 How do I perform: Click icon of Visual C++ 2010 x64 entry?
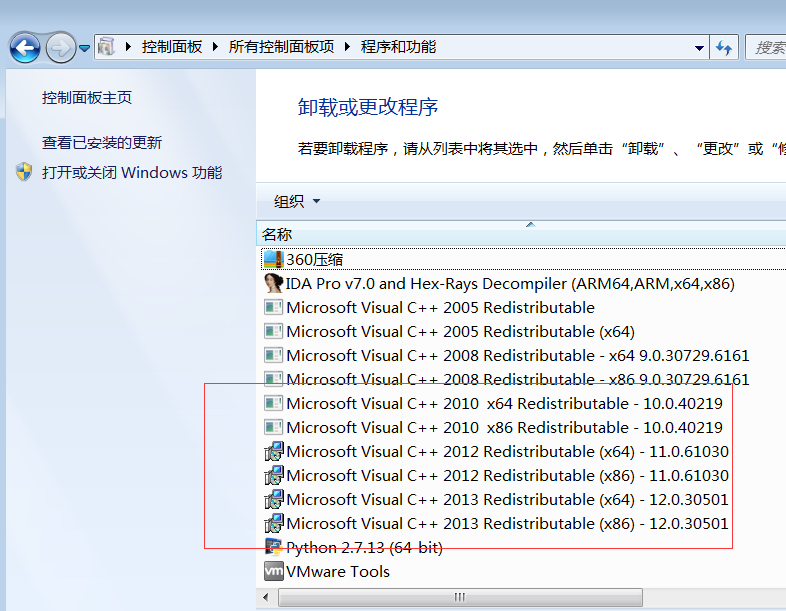click(x=273, y=403)
